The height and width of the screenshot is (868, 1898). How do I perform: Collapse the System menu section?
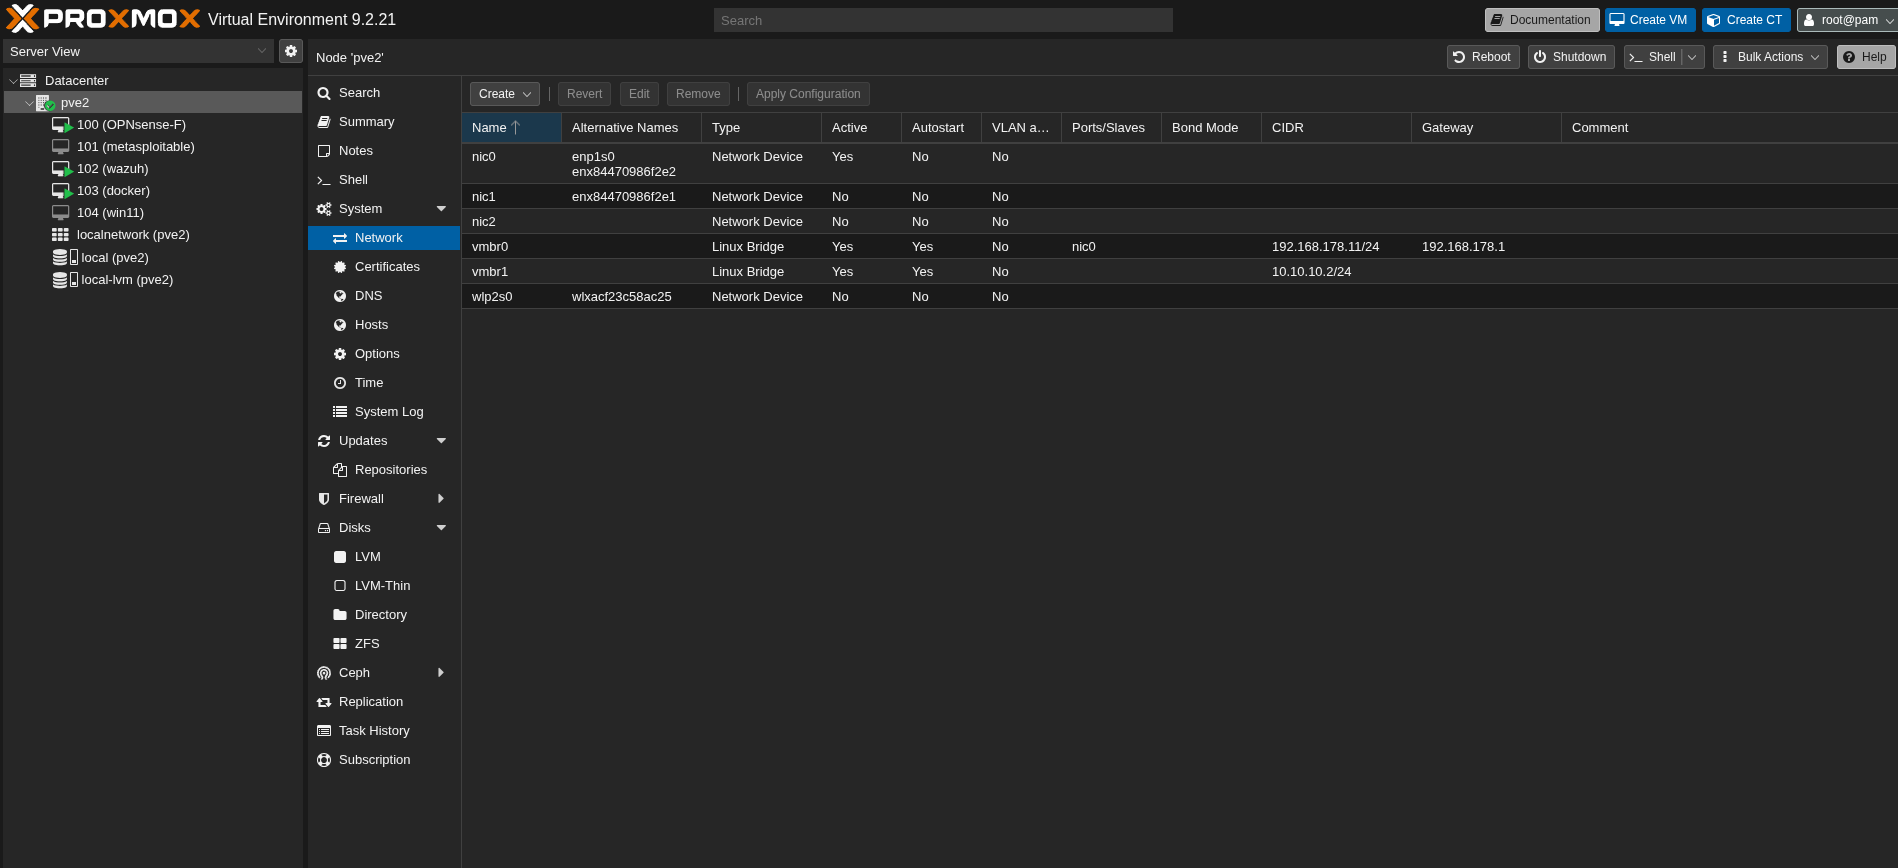(x=441, y=209)
